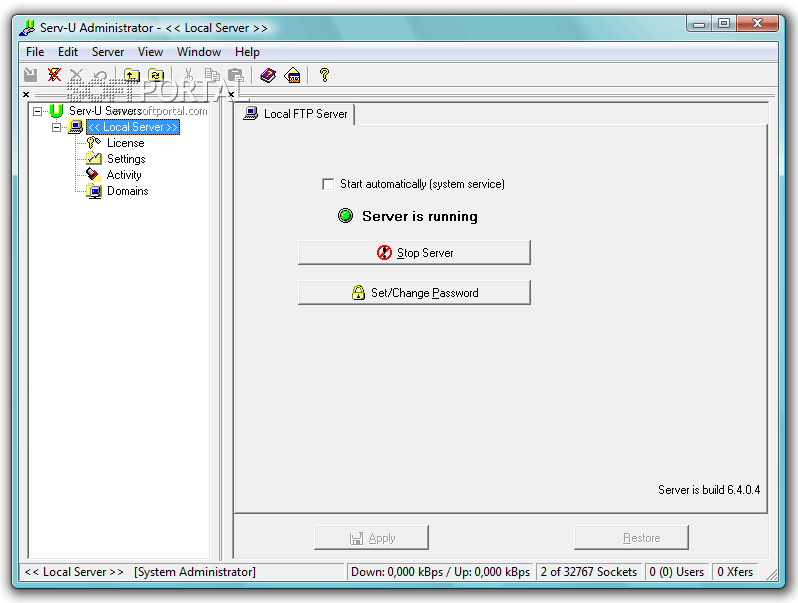Click '[System Administrator]' status bar text
798x603 pixels.
coord(195,572)
